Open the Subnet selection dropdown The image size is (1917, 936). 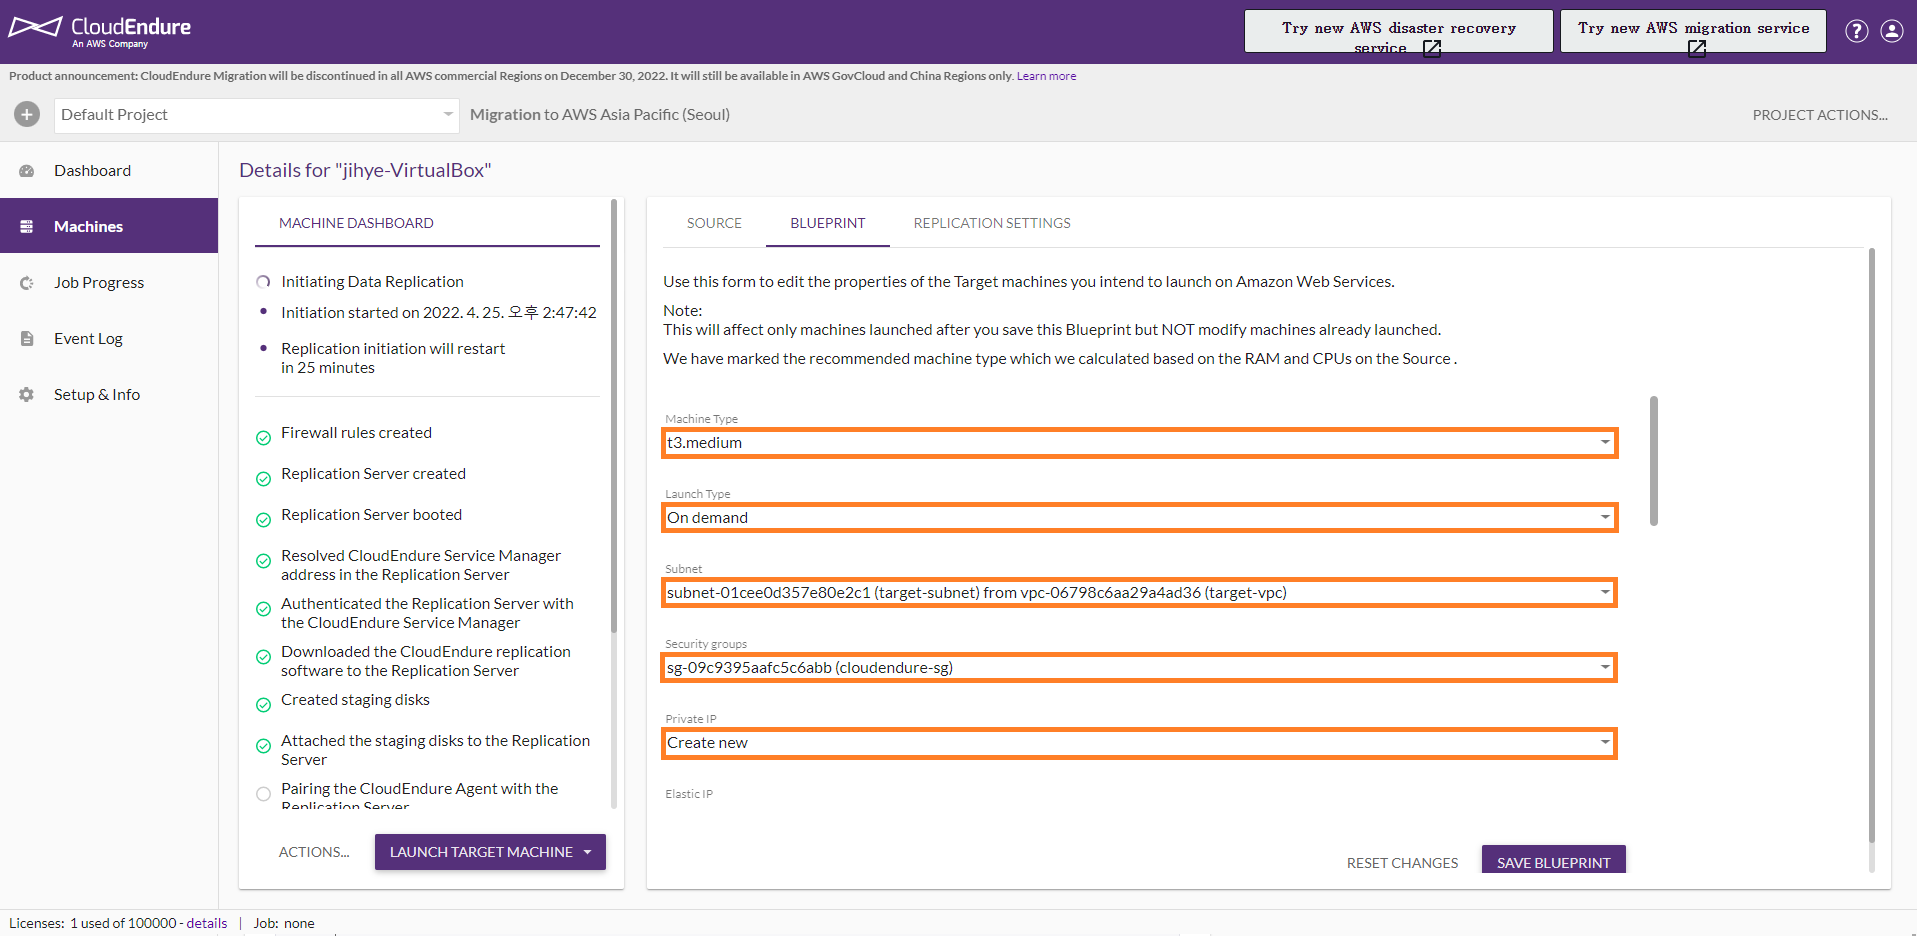coord(1139,593)
